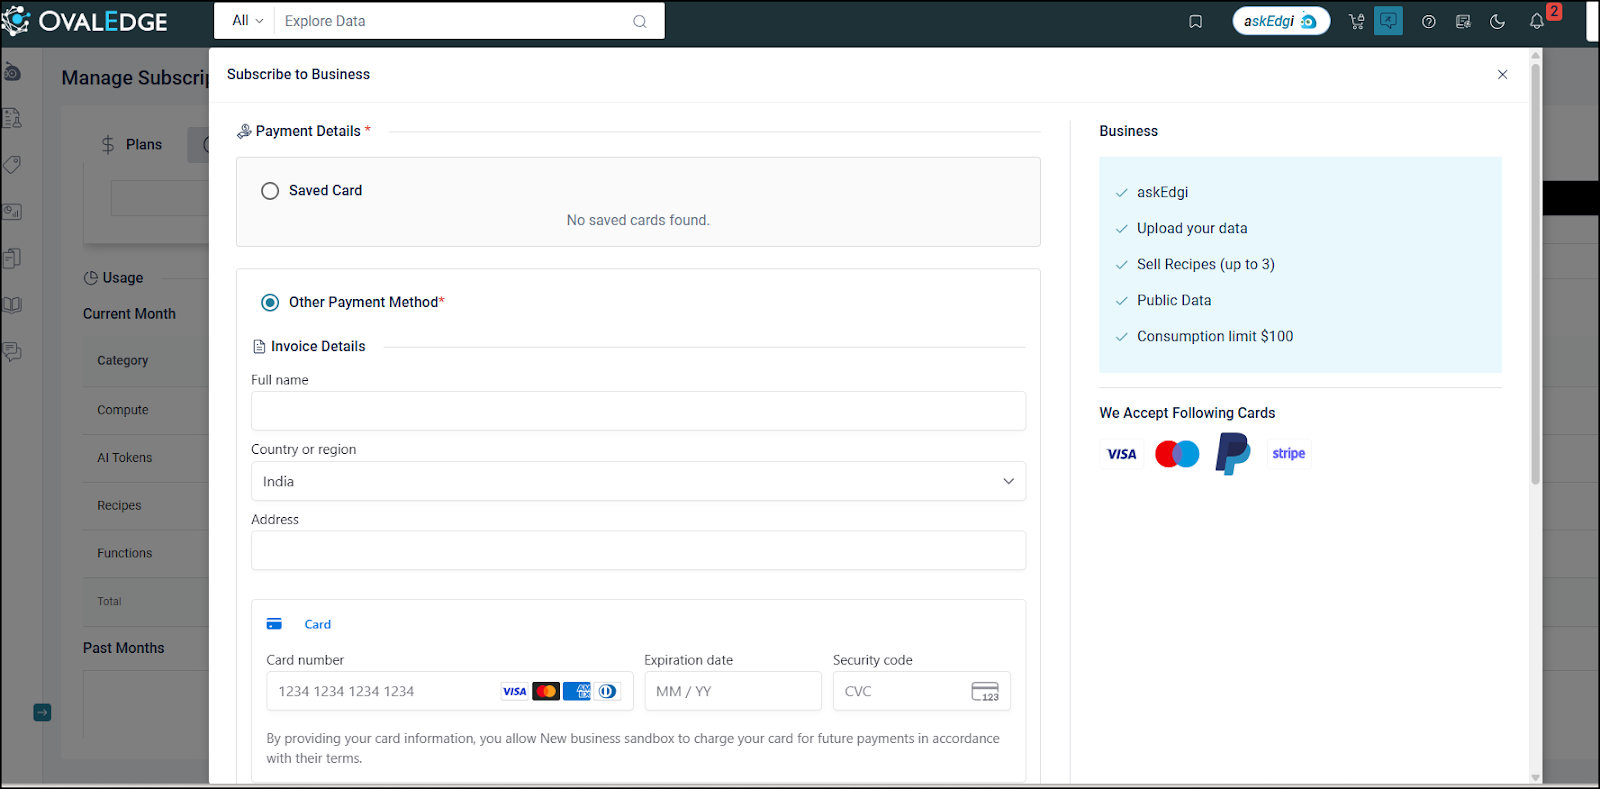Click the settings list icon beside the moon
The width and height of the screenshot is (1600, 789).
point(1463,21)
